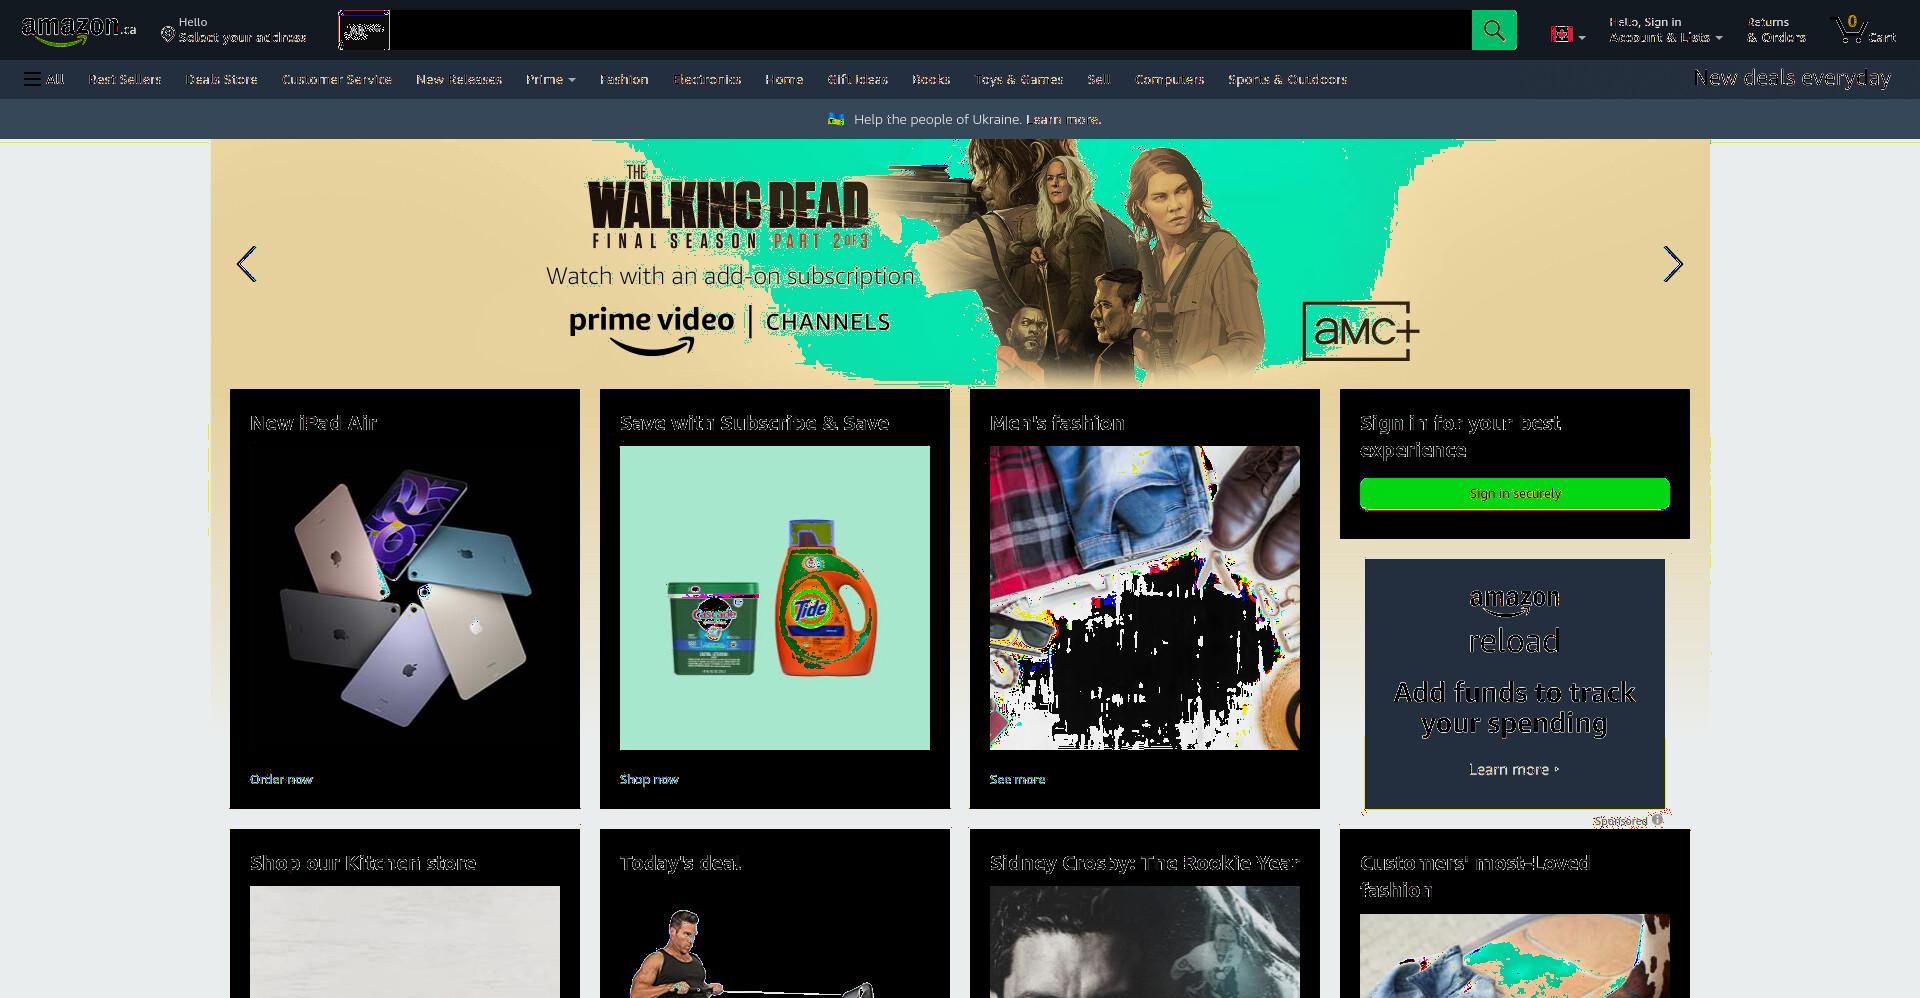1920x998 pixels.
Task: Click the AMC+ logo in banner
Action: click(1361, 331)
